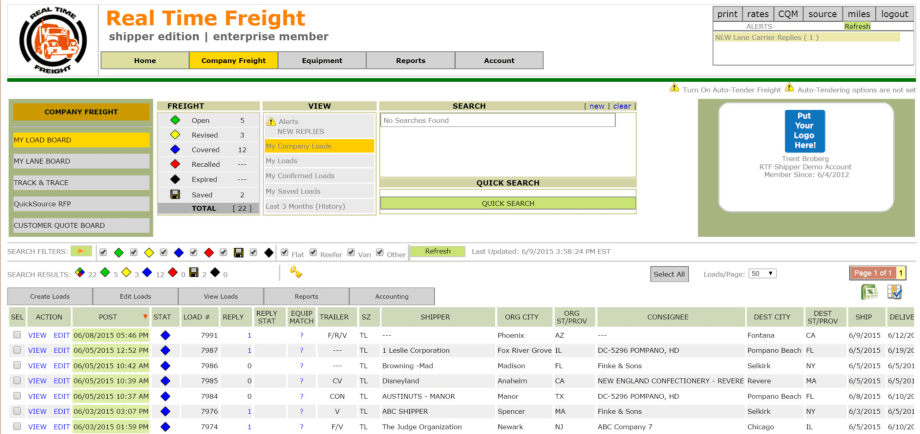Screen dimensions: 920x434
Task: Click the gold key icon
Action: tap(296, 272)
